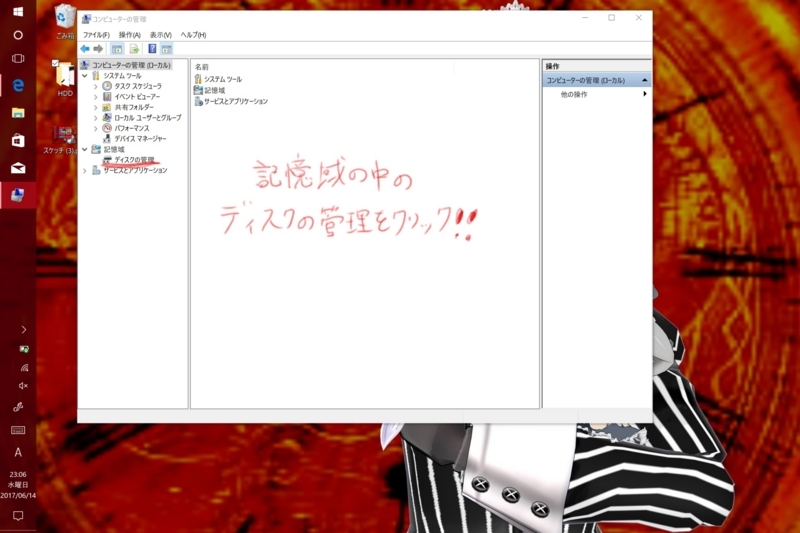The image size is (800, 533).
Task: Click ディスクの管理 in the tree
Action: tap(134, 160)
